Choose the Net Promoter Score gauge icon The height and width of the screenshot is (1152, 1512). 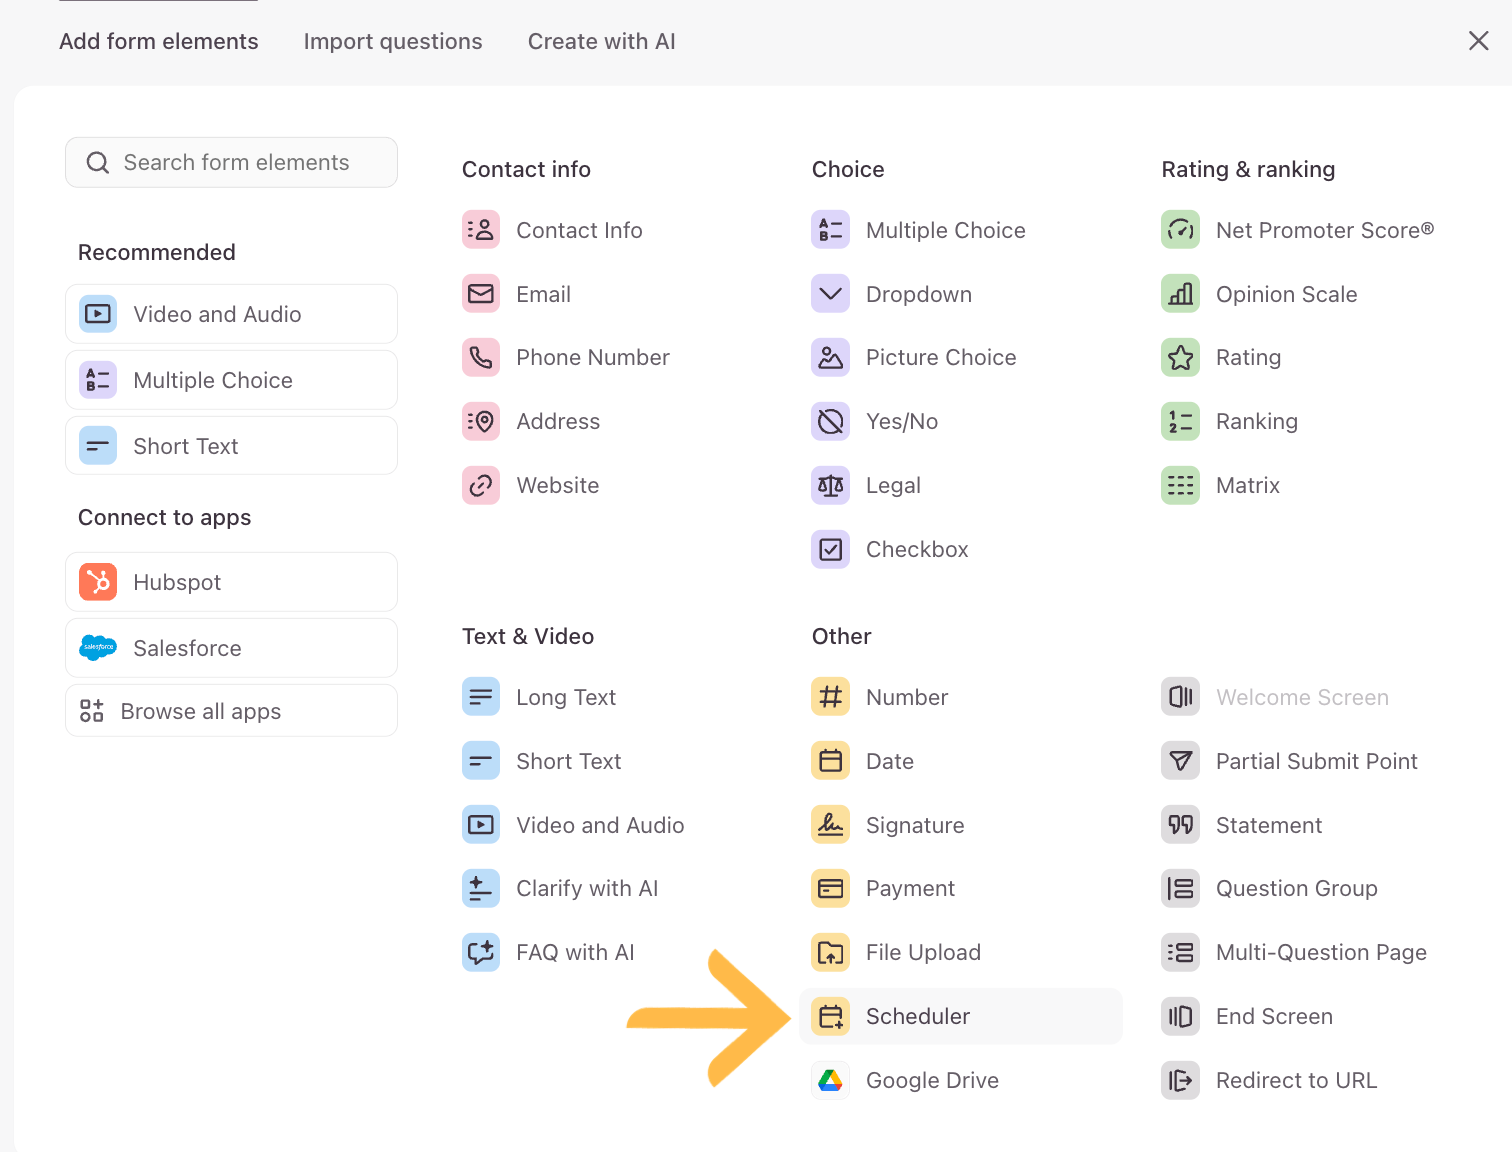tap(1180, 230)
